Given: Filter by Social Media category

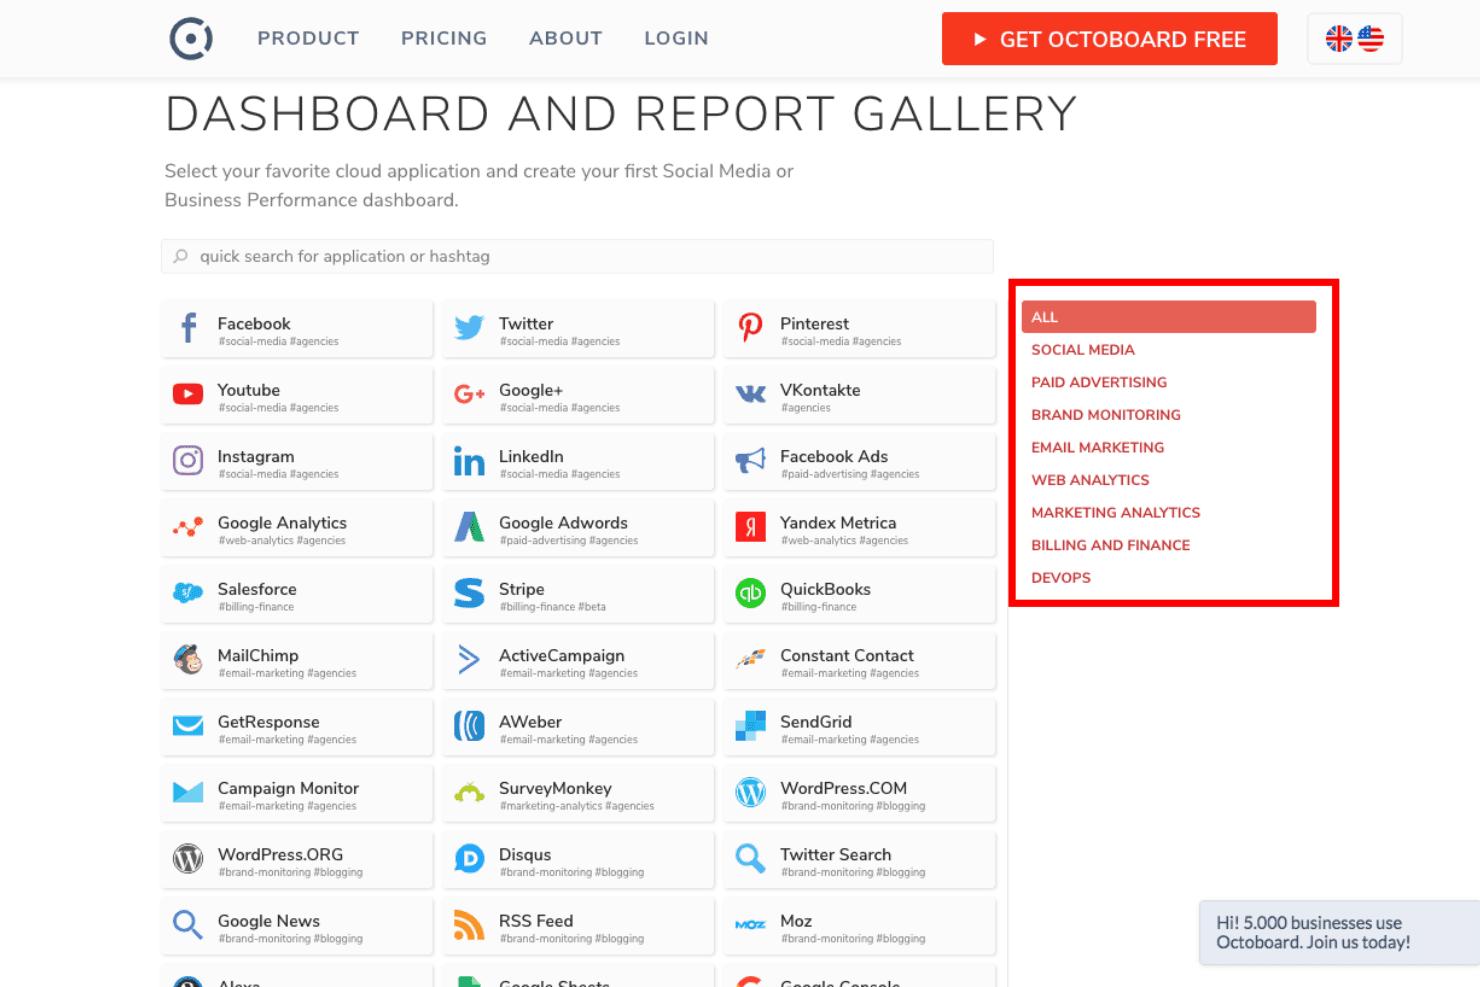Looking at the screenshot, I should [x=1083, y=350].
